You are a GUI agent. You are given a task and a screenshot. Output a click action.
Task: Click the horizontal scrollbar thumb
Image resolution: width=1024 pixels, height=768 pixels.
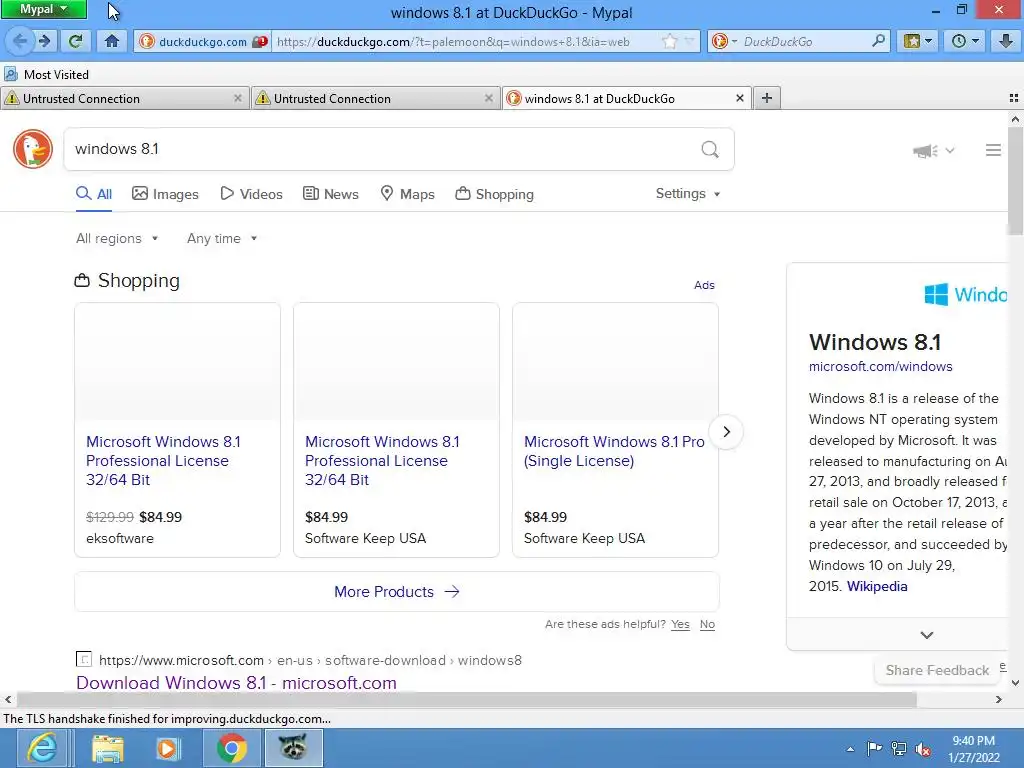point(466,699)
